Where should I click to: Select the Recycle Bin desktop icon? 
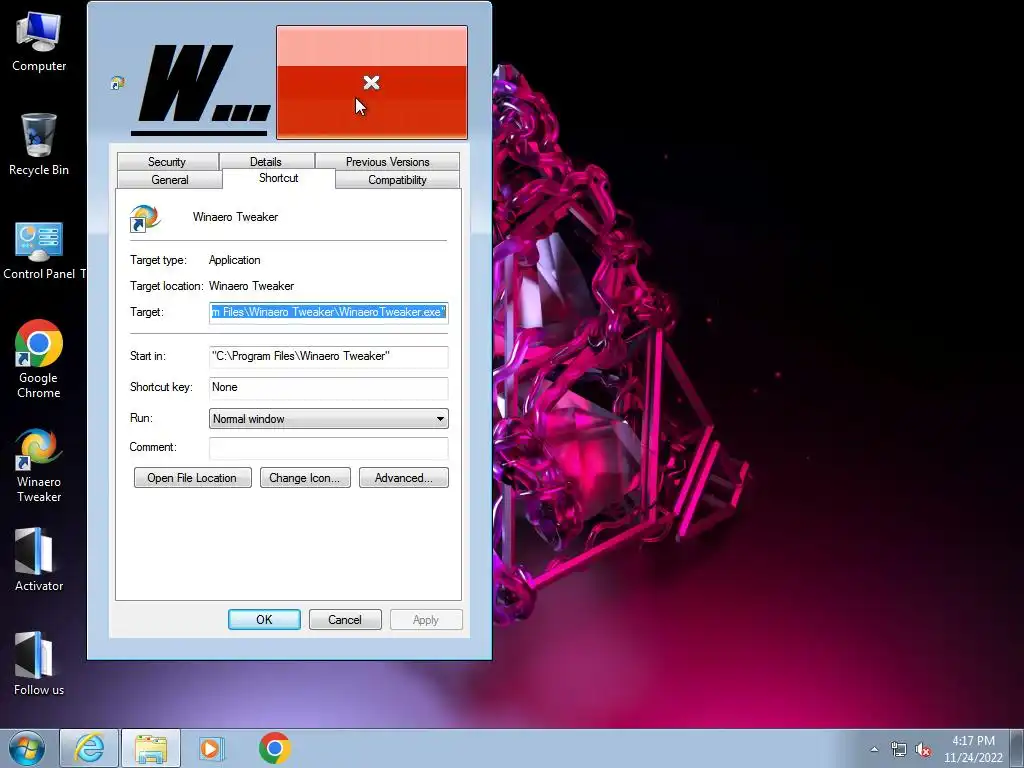(x=39, y=144)
